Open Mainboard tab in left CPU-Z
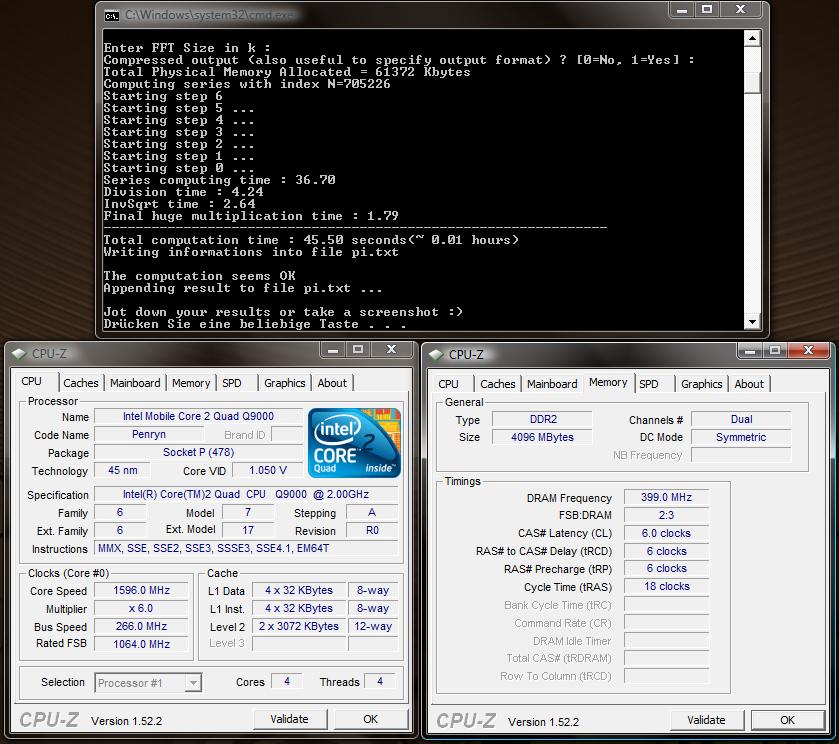This screenshot has width=839, height=744. point(135,383)
